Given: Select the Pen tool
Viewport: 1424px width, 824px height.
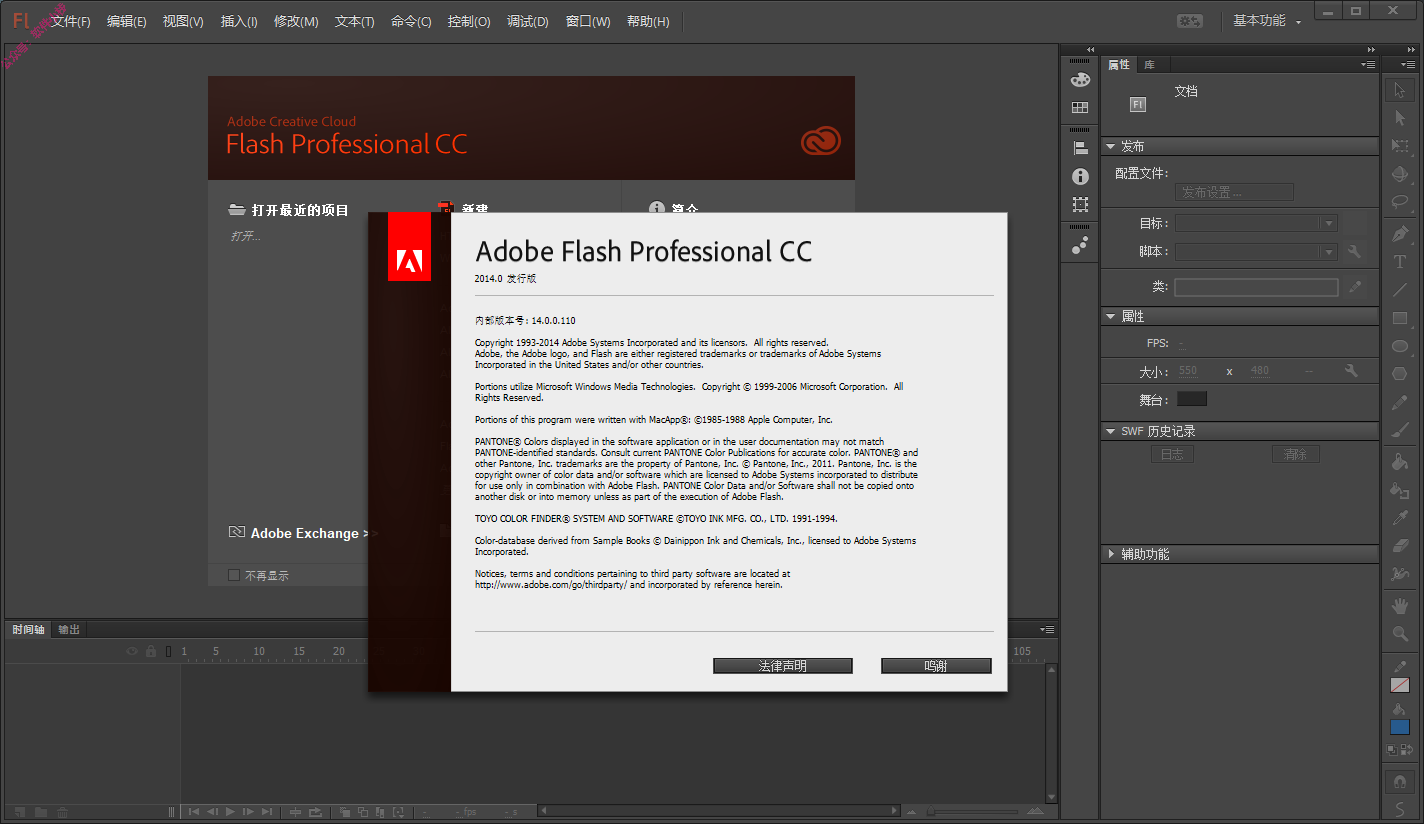Looking at the screenshot, I should click(1400, 234).
